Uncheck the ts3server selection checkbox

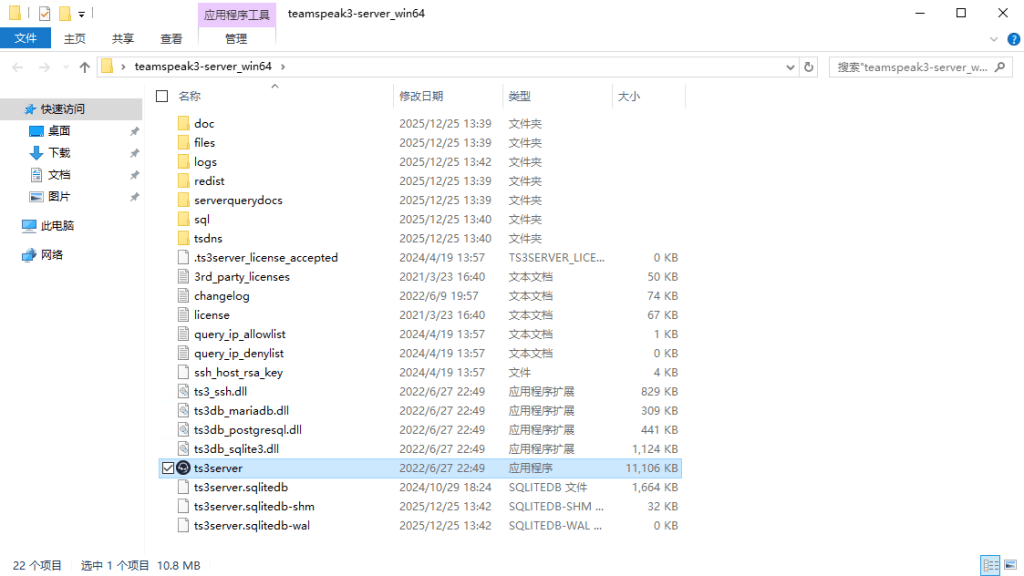coord(167,467)
